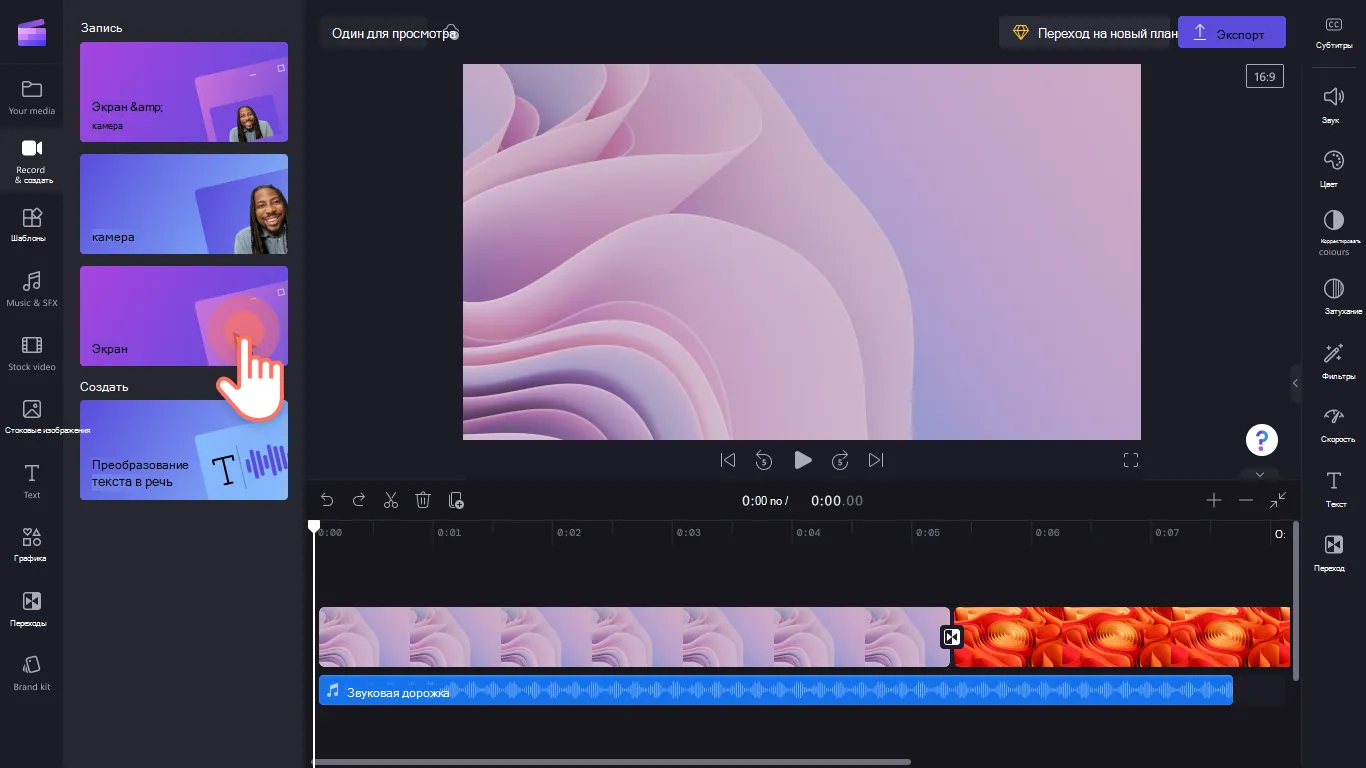Click the video preview canvas

click(x=802, y=252)
